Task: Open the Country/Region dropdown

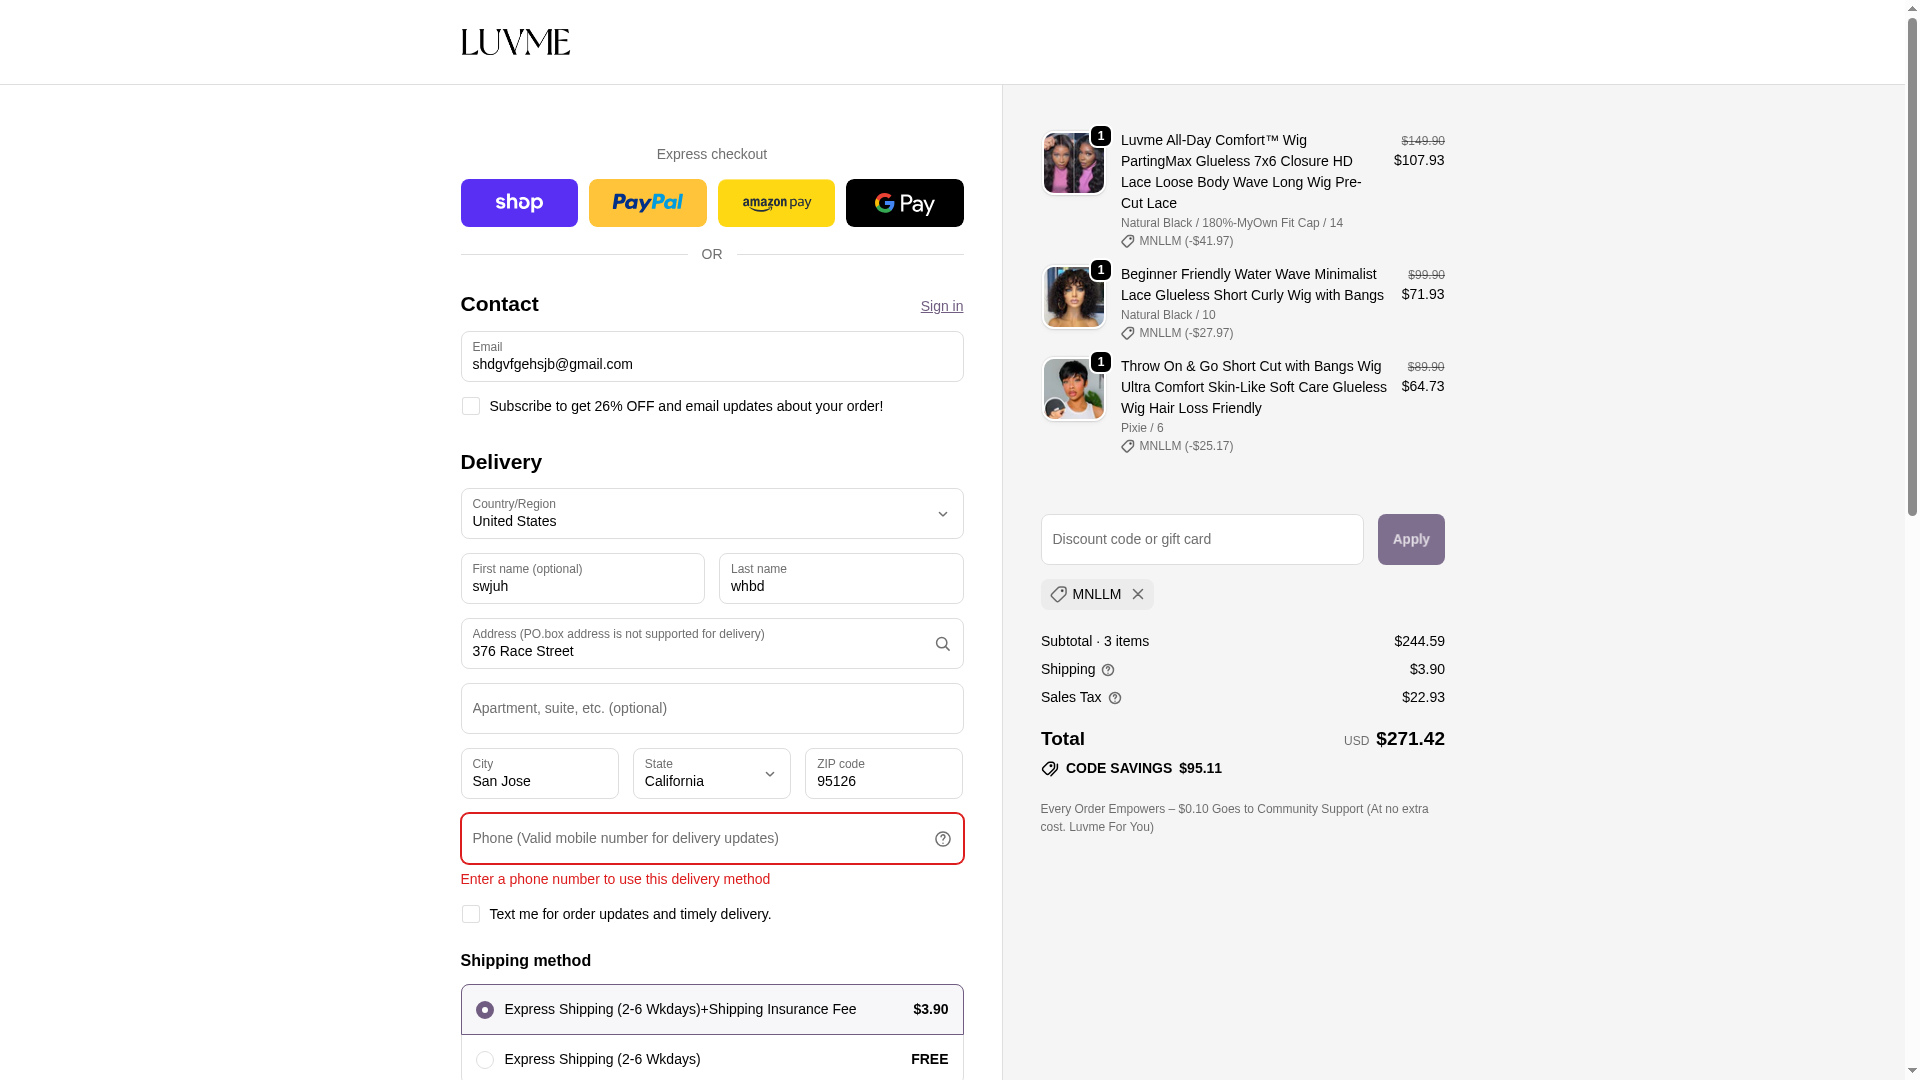Action: (x=712, y=513)
